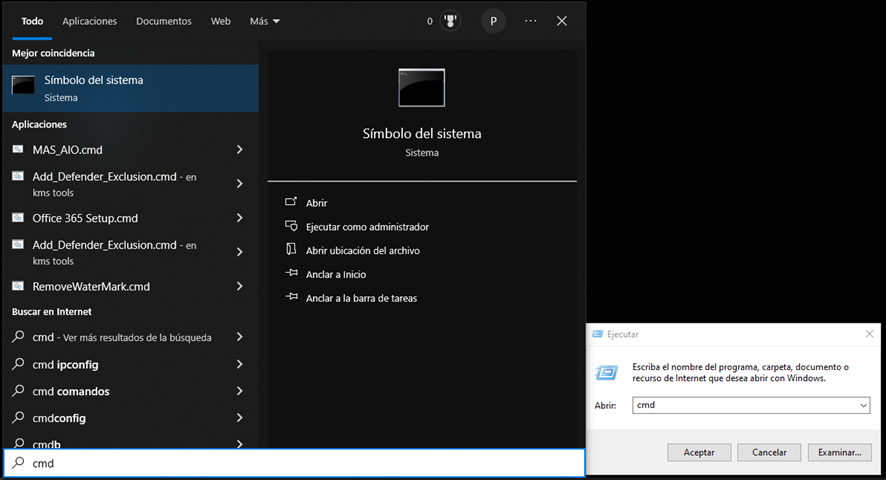The height and width of the screenshot is (480, 886).
Task: Click Aceptar in the Ejecutar dialog
Action: [x=699, y=452]
